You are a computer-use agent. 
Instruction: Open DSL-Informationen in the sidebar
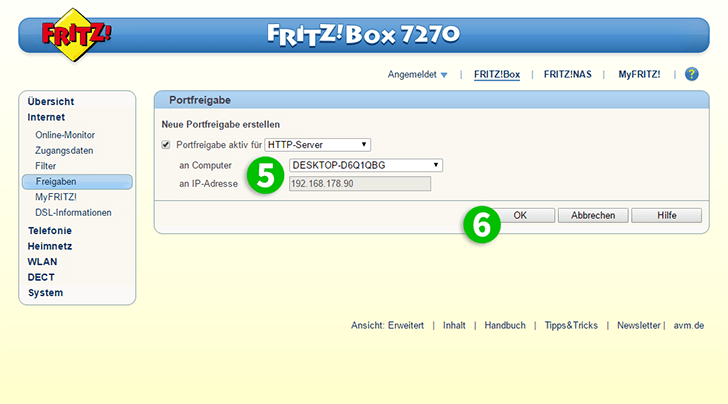[x=73, y=213]
